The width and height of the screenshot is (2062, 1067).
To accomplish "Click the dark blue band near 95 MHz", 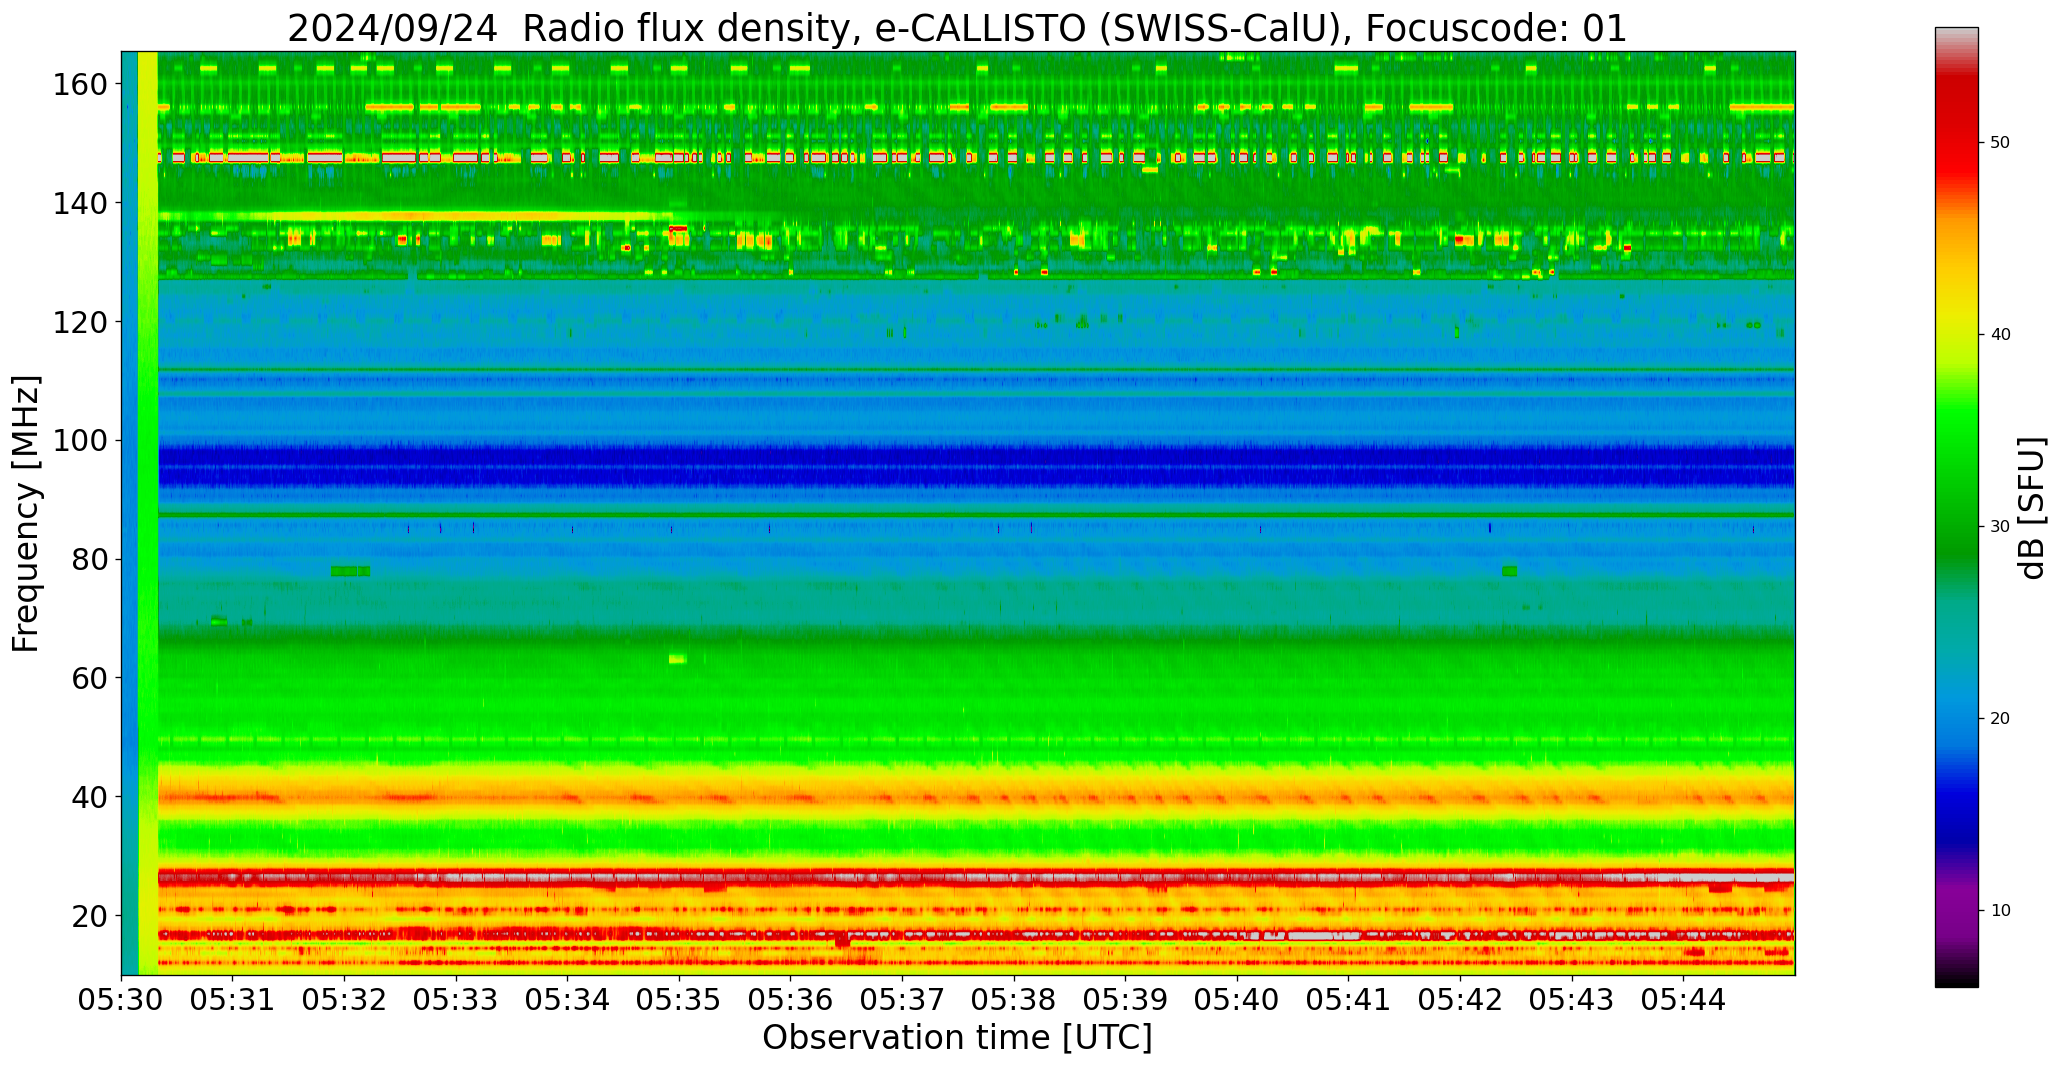I will point(976,467).
